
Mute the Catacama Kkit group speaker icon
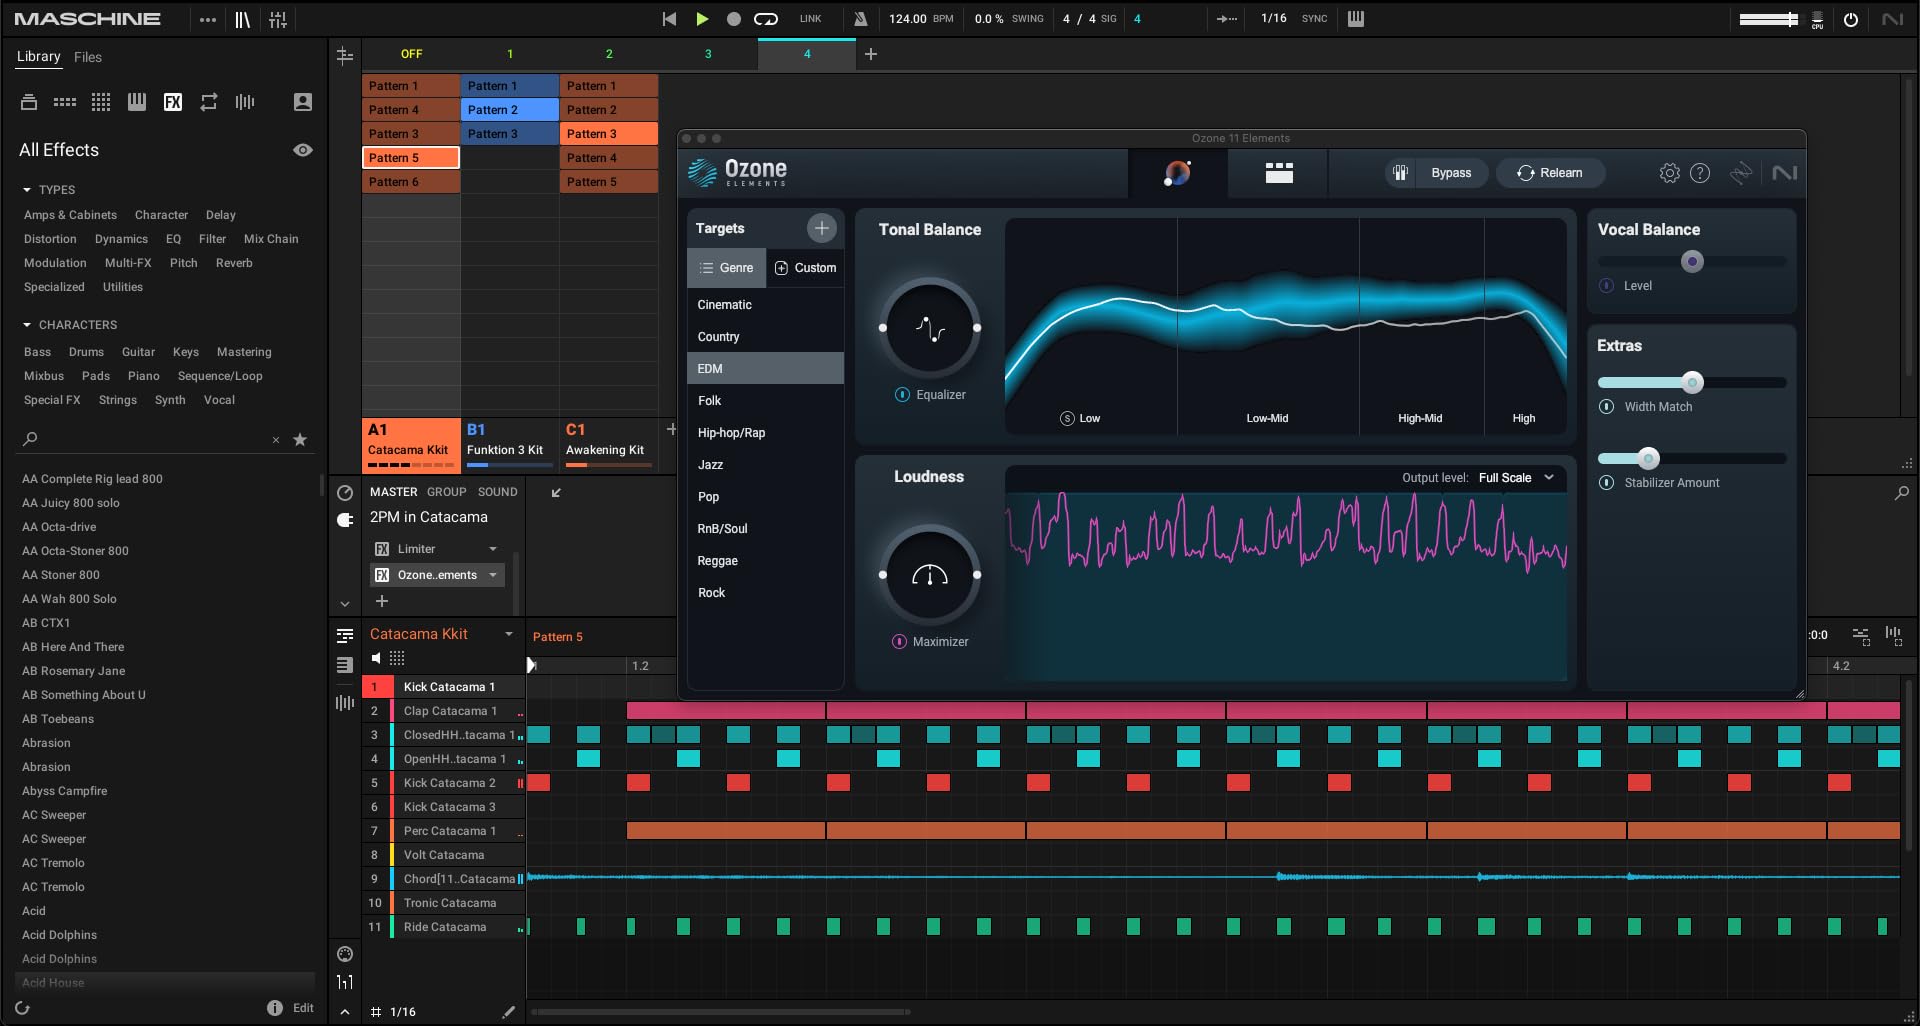[x=376, y=658]
